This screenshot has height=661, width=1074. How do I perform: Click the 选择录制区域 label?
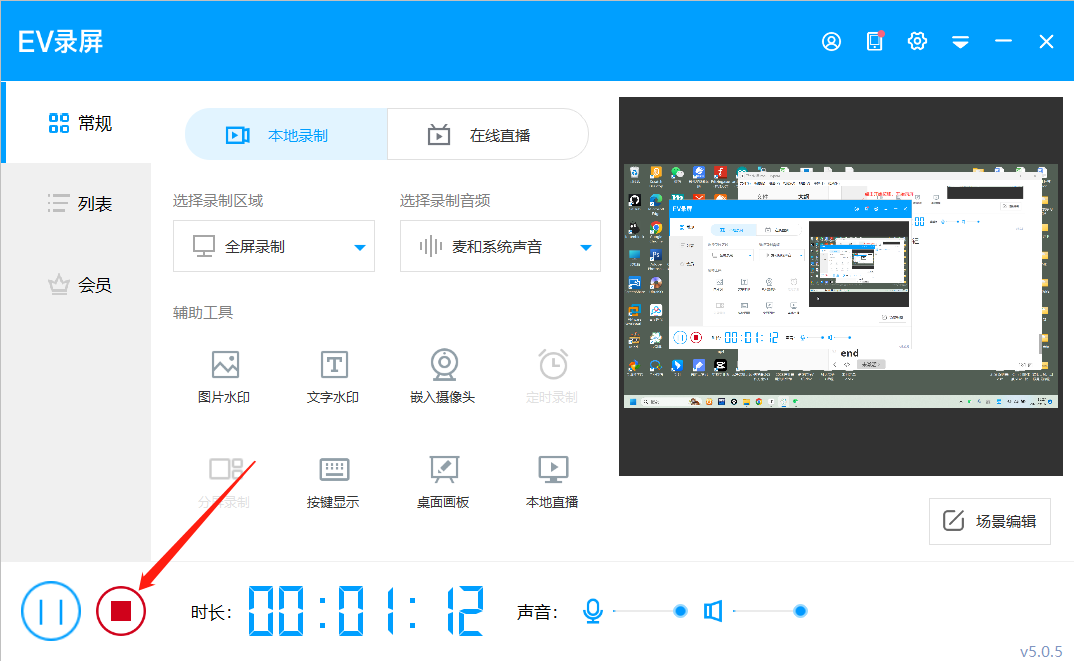tap(218, 201)
